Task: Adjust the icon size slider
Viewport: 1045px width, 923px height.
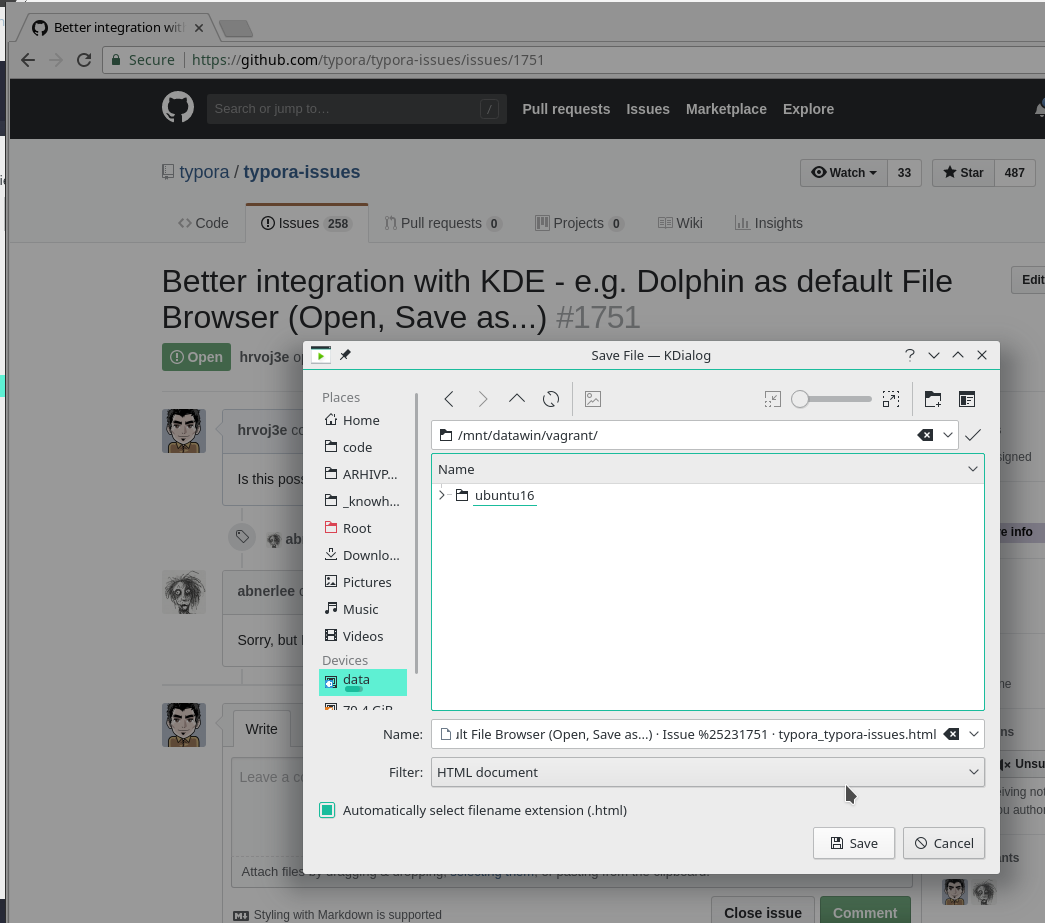Action: click(800, 398)
